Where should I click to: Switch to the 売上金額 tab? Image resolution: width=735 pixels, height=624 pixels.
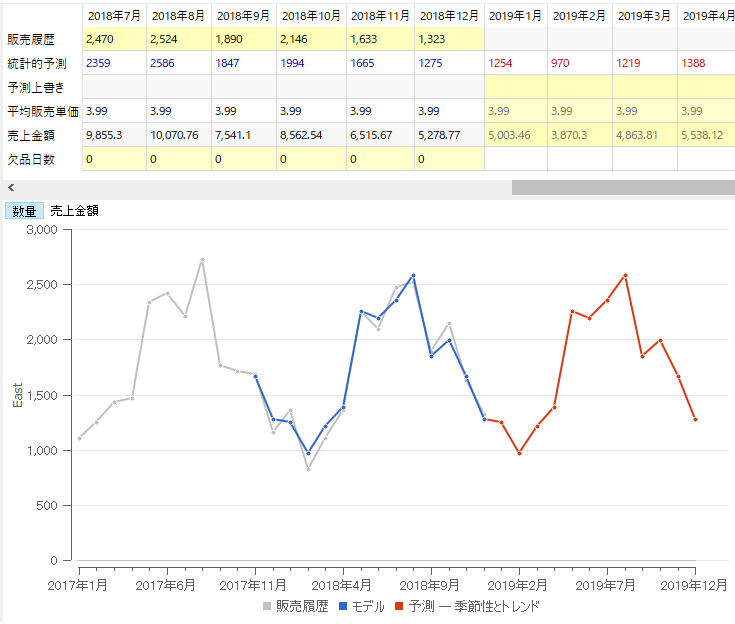tap(75, 211)
